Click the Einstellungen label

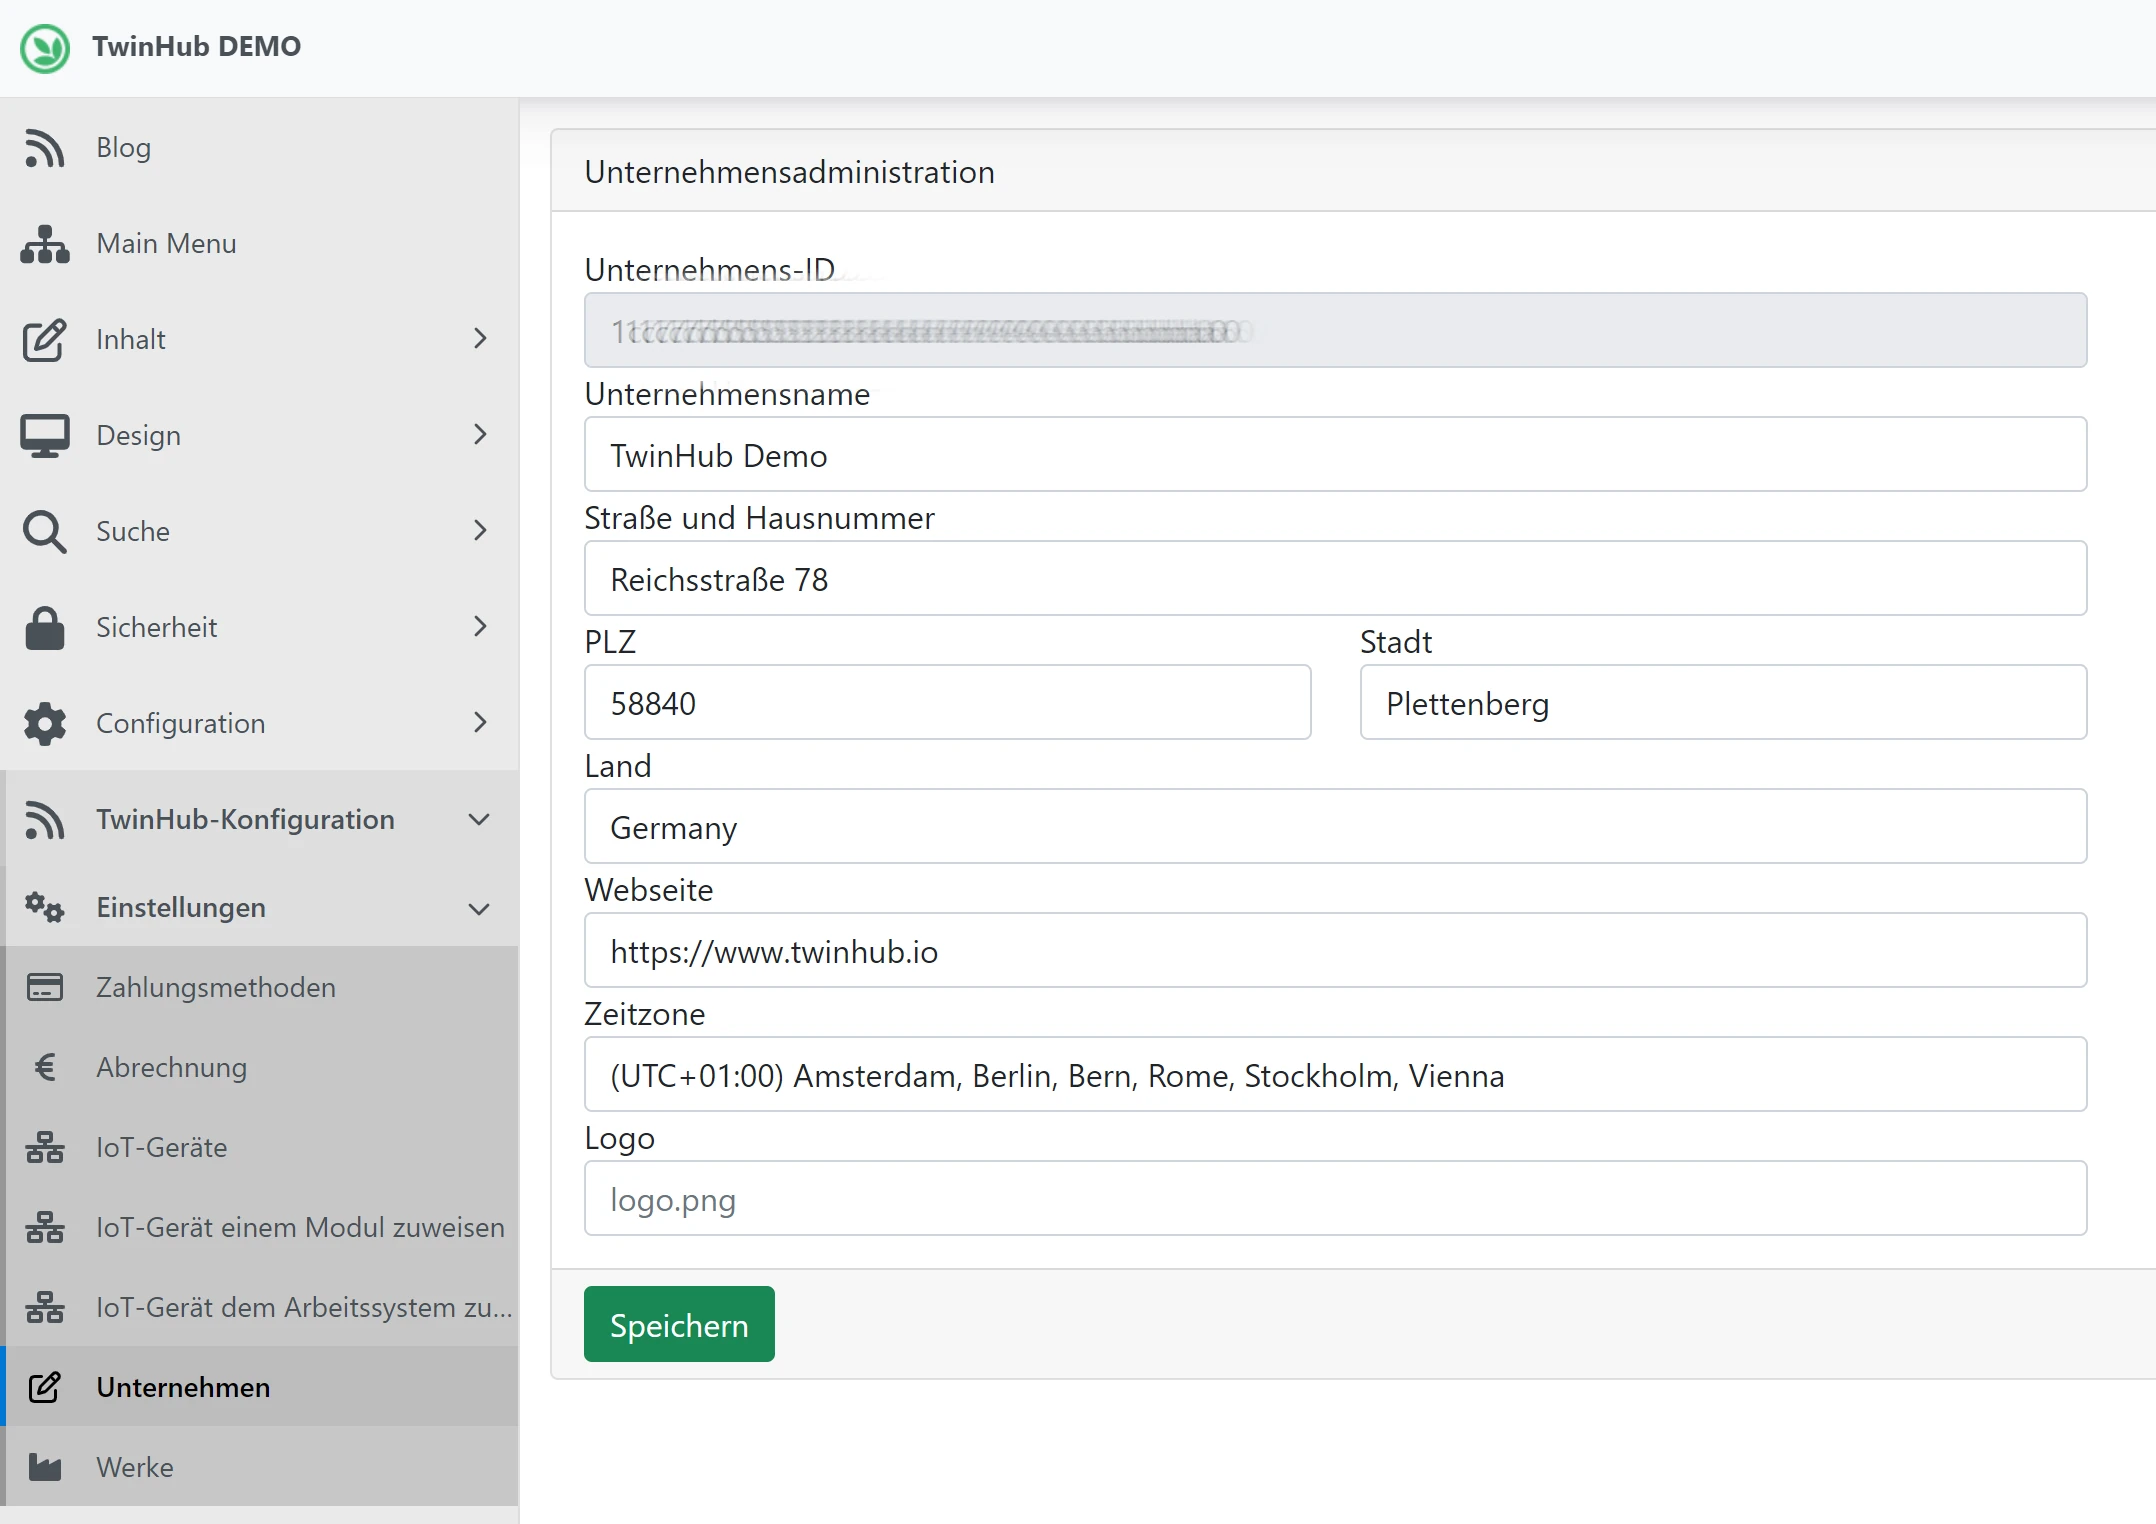(x=181, y=908)
